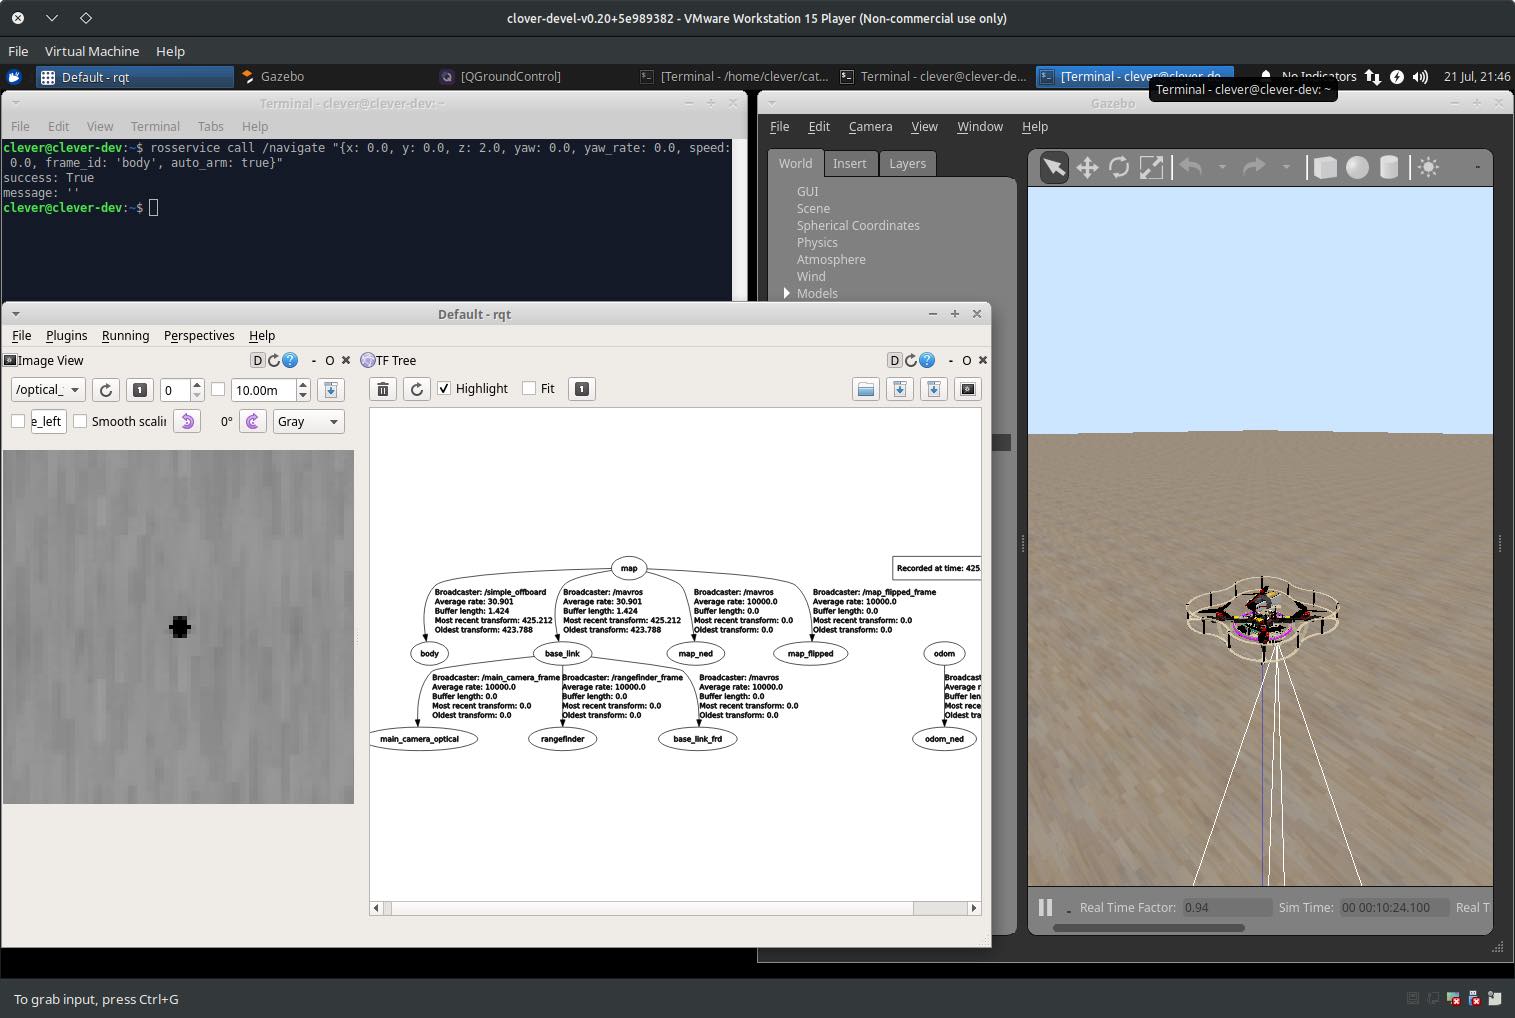
Task: Expand the Models tree item
Action: (787, 293)
